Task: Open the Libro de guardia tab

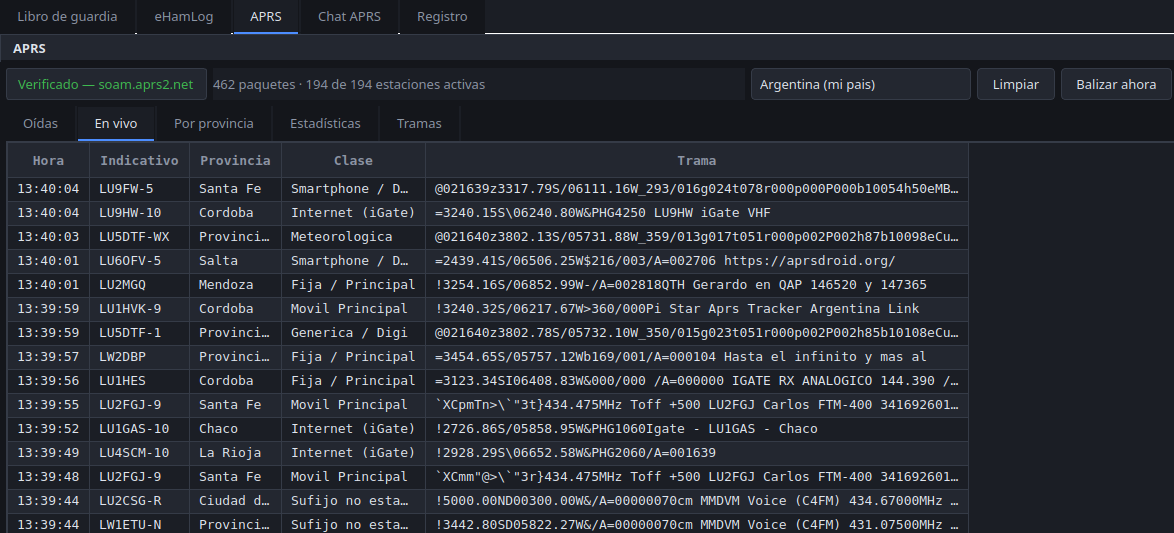Action: tap(67, 16)
